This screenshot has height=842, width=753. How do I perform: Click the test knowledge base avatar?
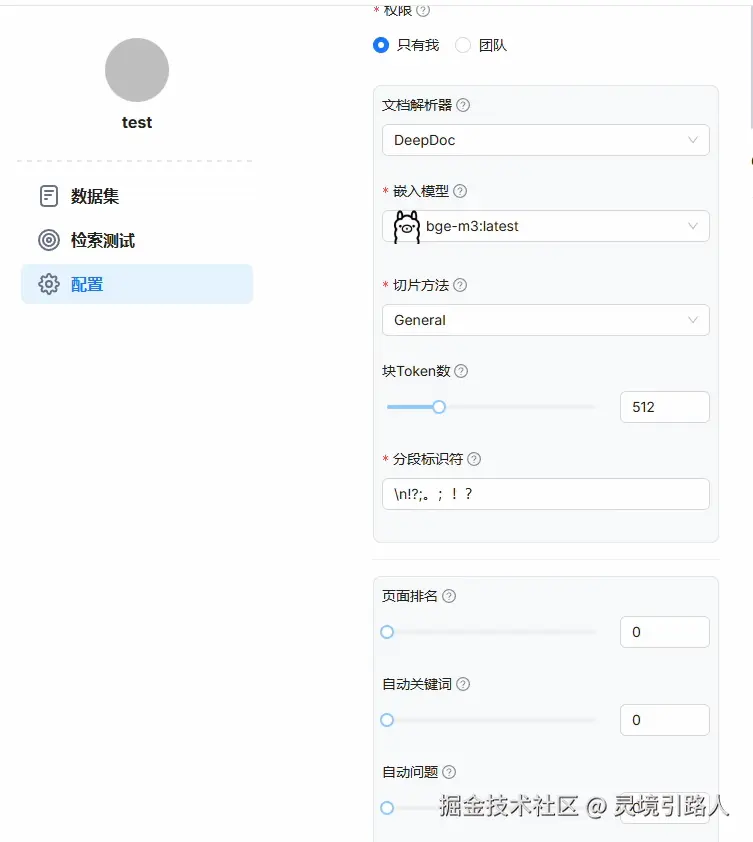137,69
